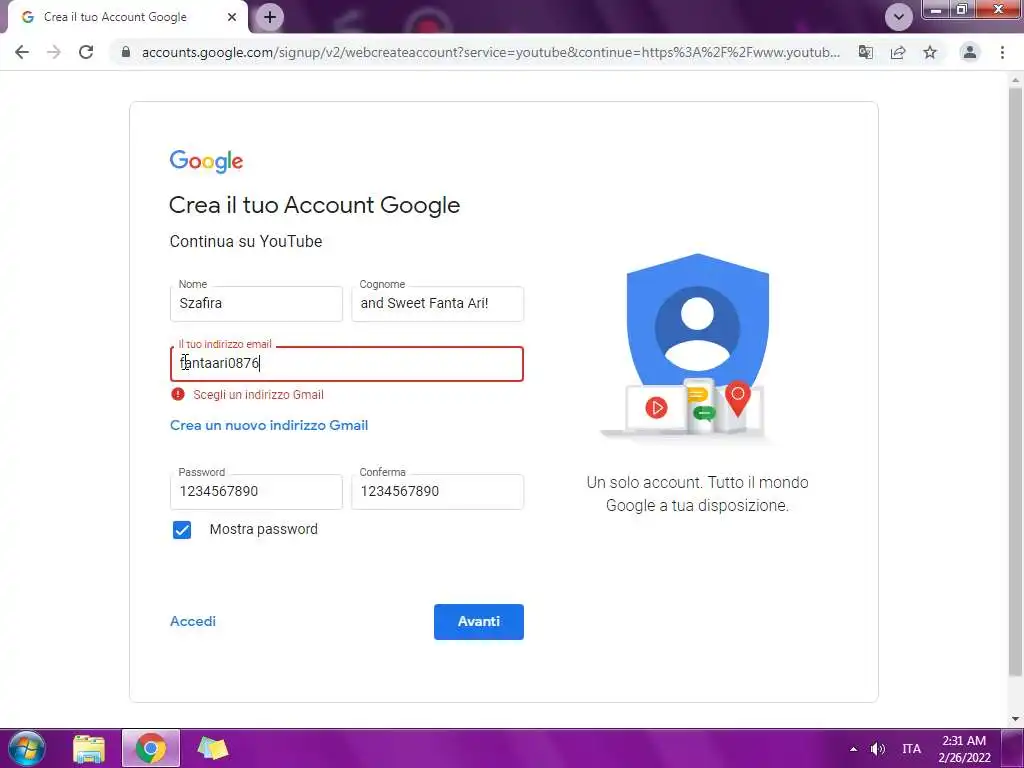The image size is (1024, 768).
Task: Open the tab search dropdown
Action: pos(899,17)
